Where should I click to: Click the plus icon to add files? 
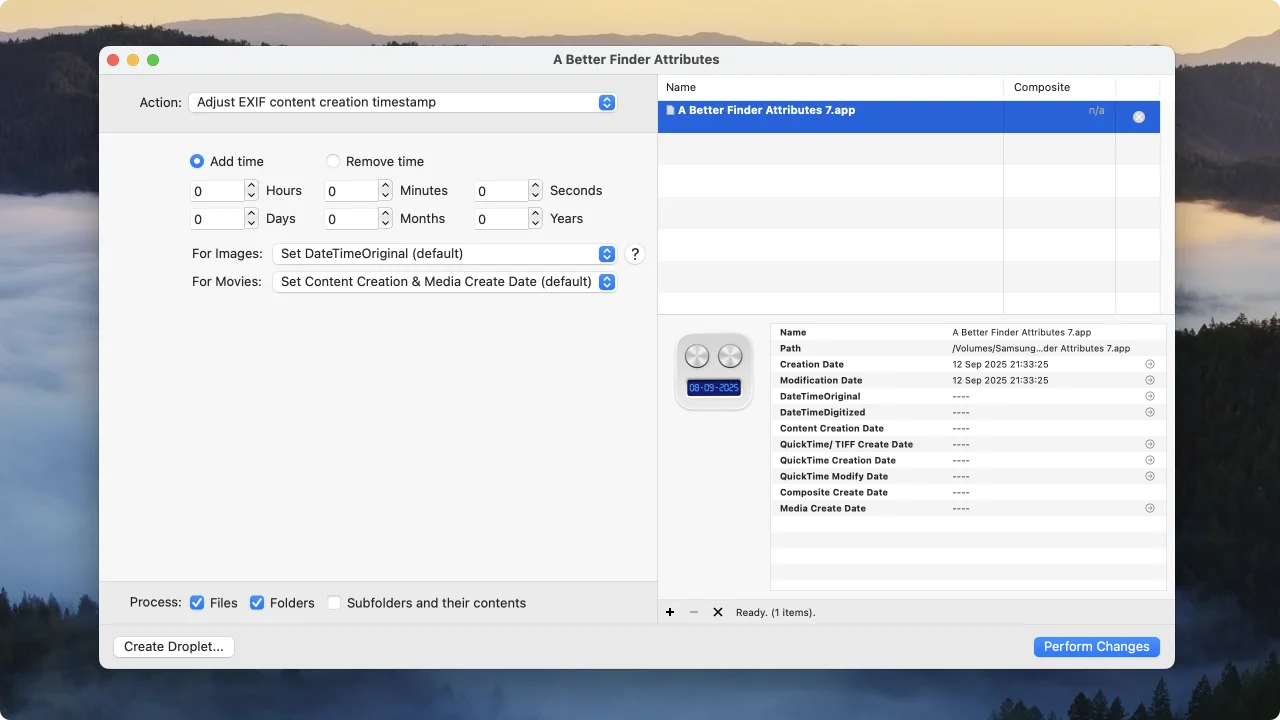(x=670, y=612)
